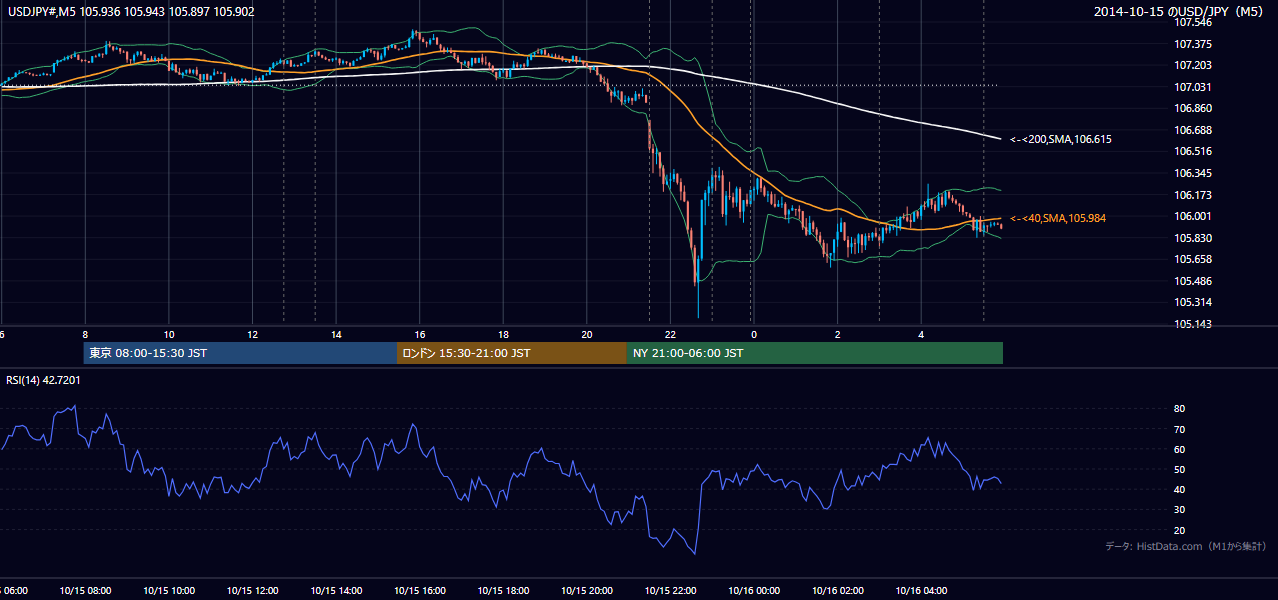Viewport: 1278px width, 600px height.
Task: Click hour label 22 under the price chart
Action: point(670,334)
